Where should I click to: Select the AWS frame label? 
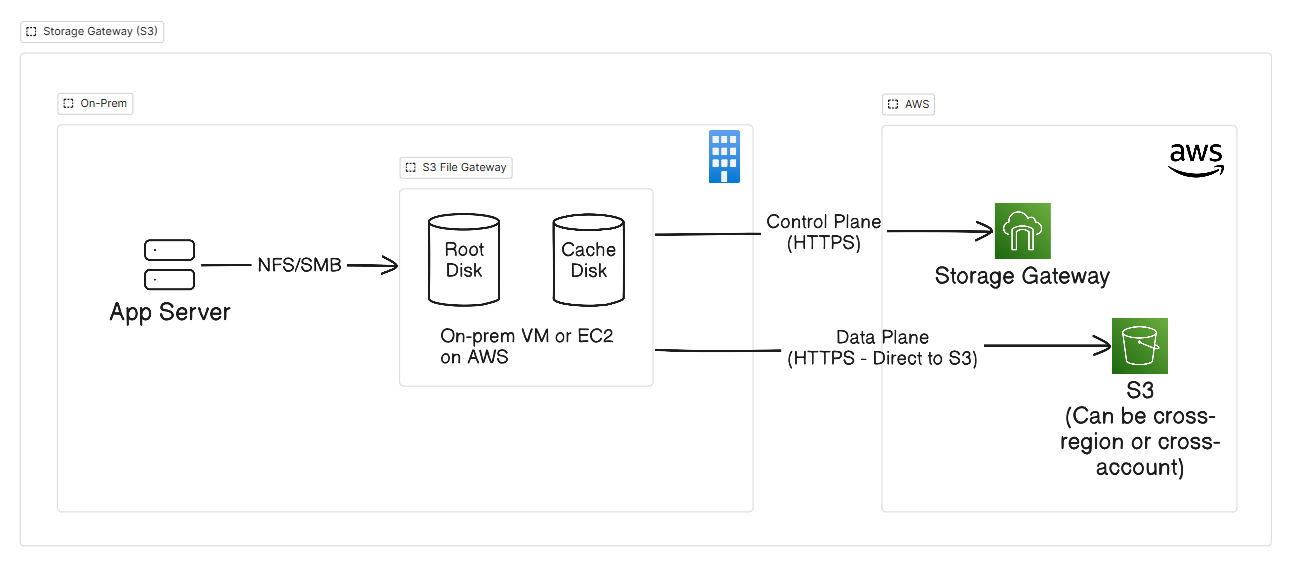click(908, 103)
